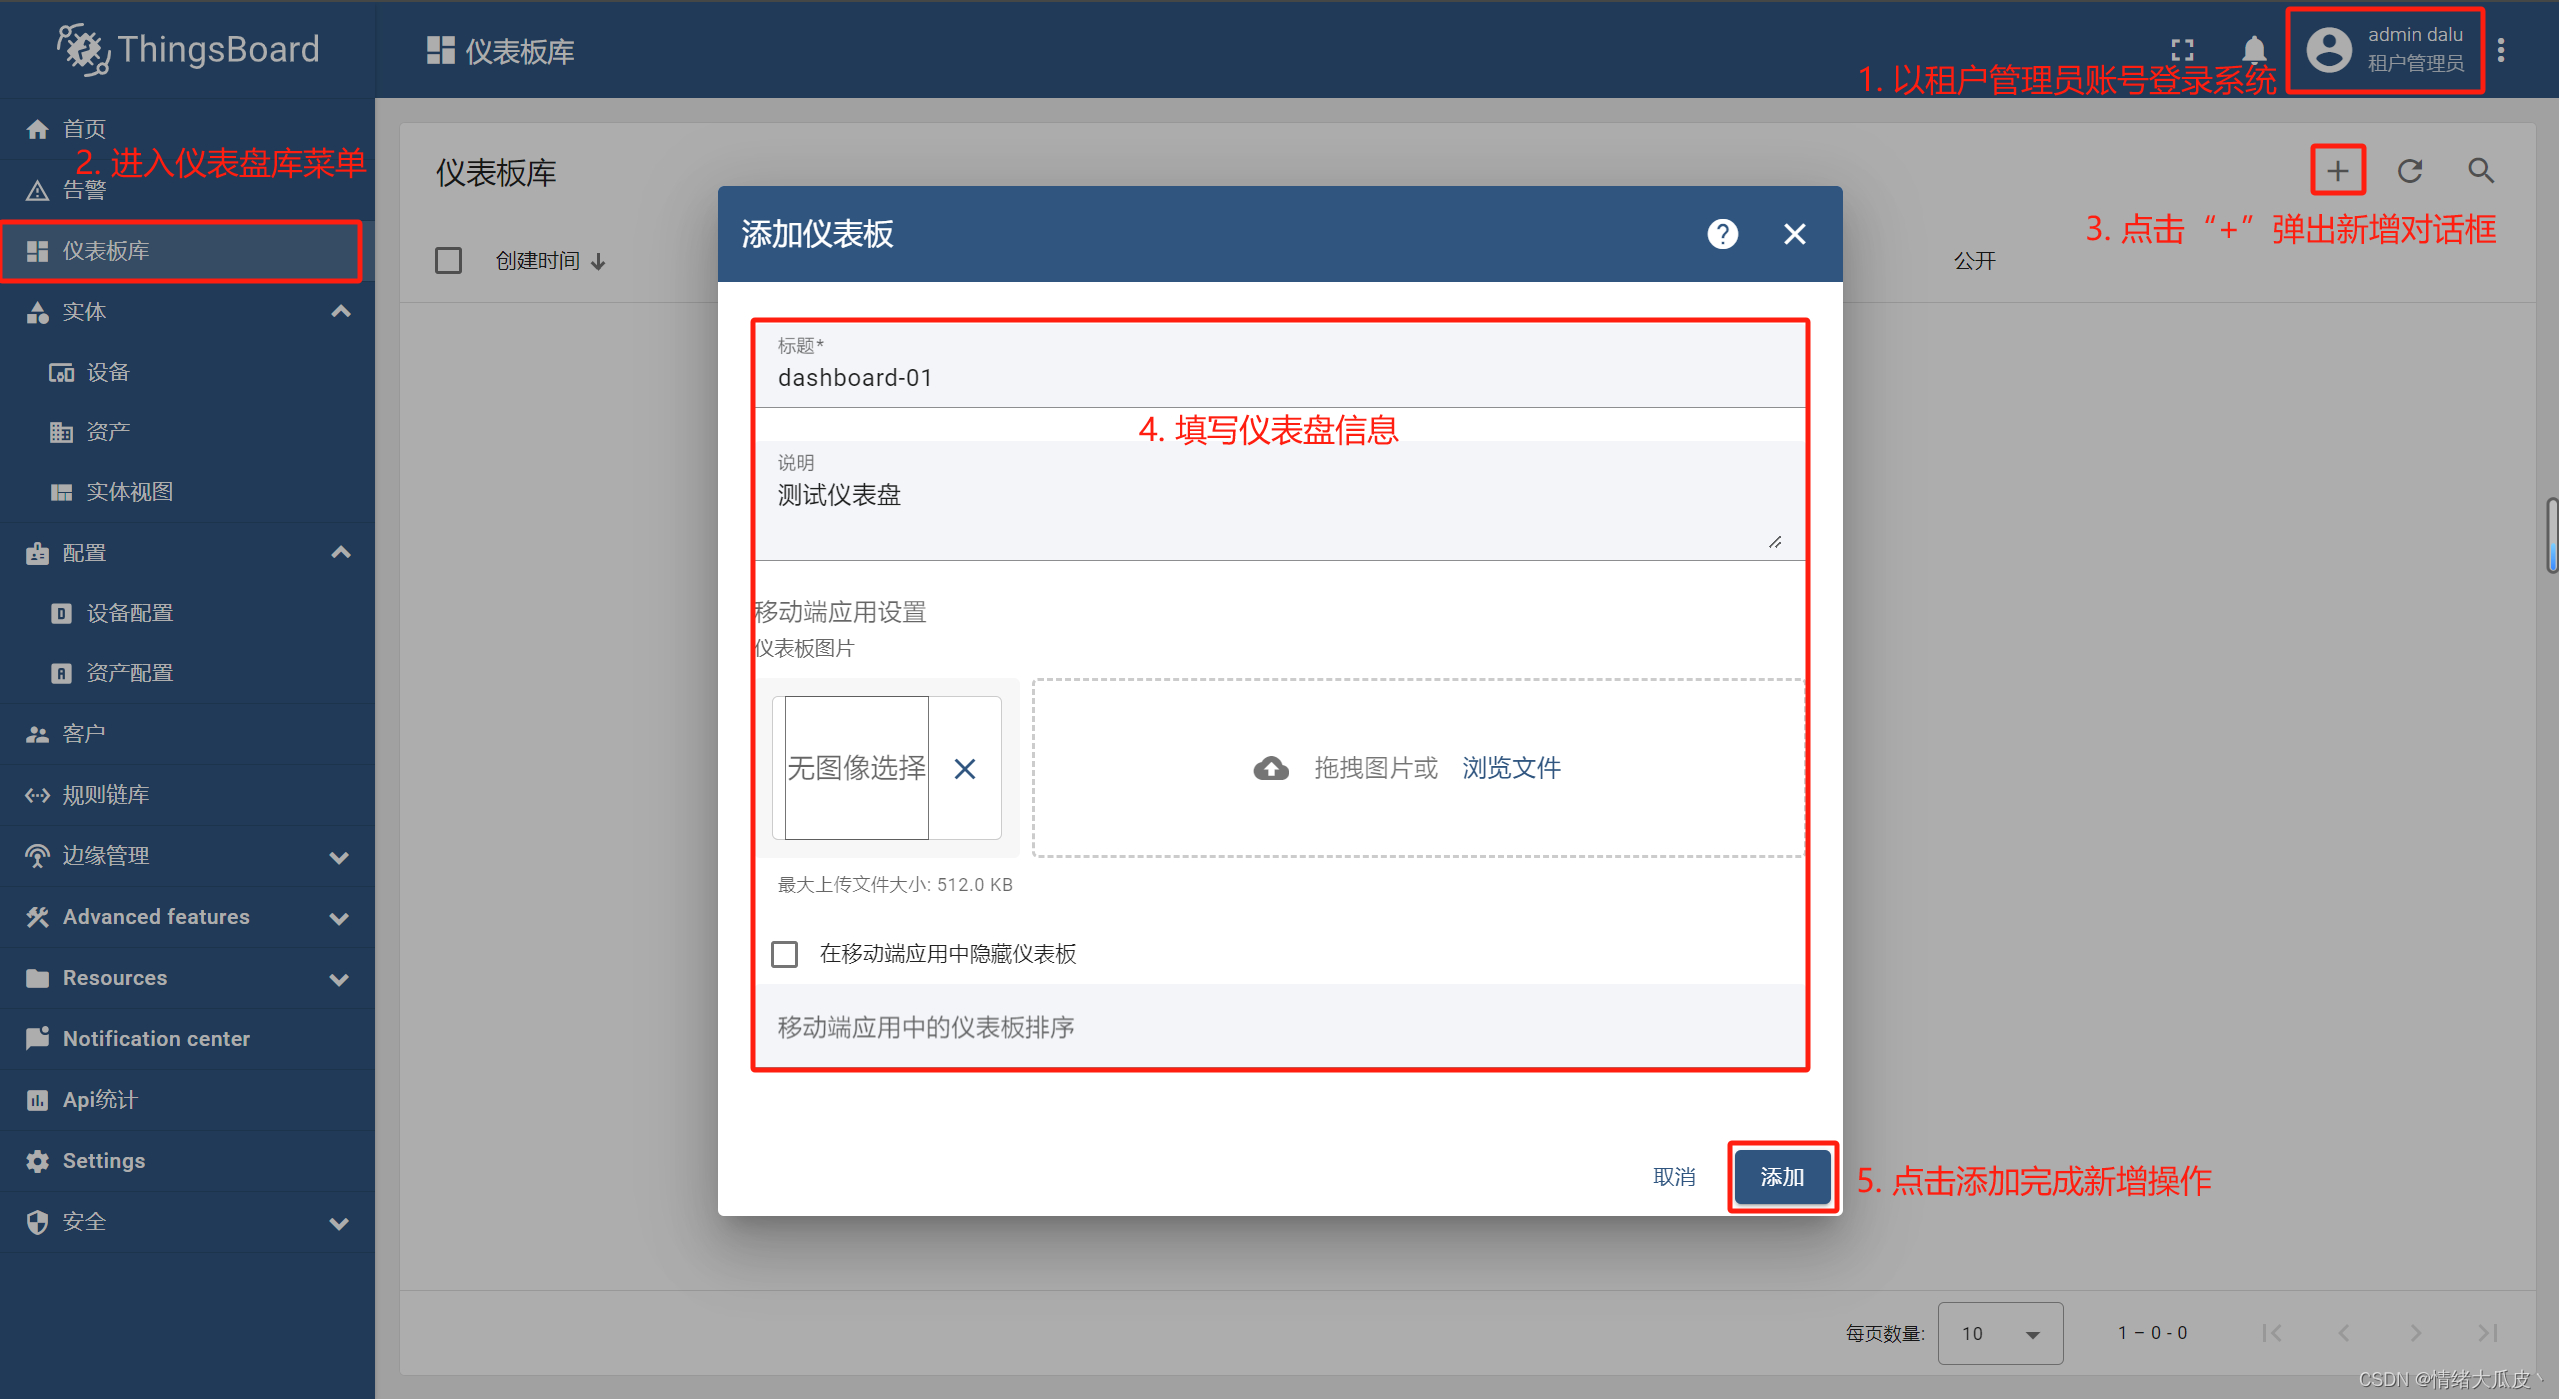Go to last page of results
This screenshot has width=2559, height=1399.
2487,1333
